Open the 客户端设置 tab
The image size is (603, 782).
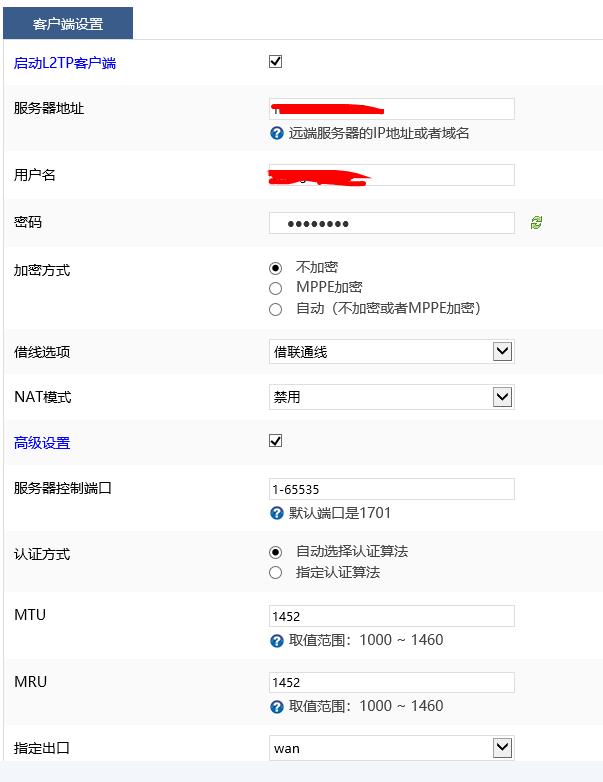click(68, 23)
